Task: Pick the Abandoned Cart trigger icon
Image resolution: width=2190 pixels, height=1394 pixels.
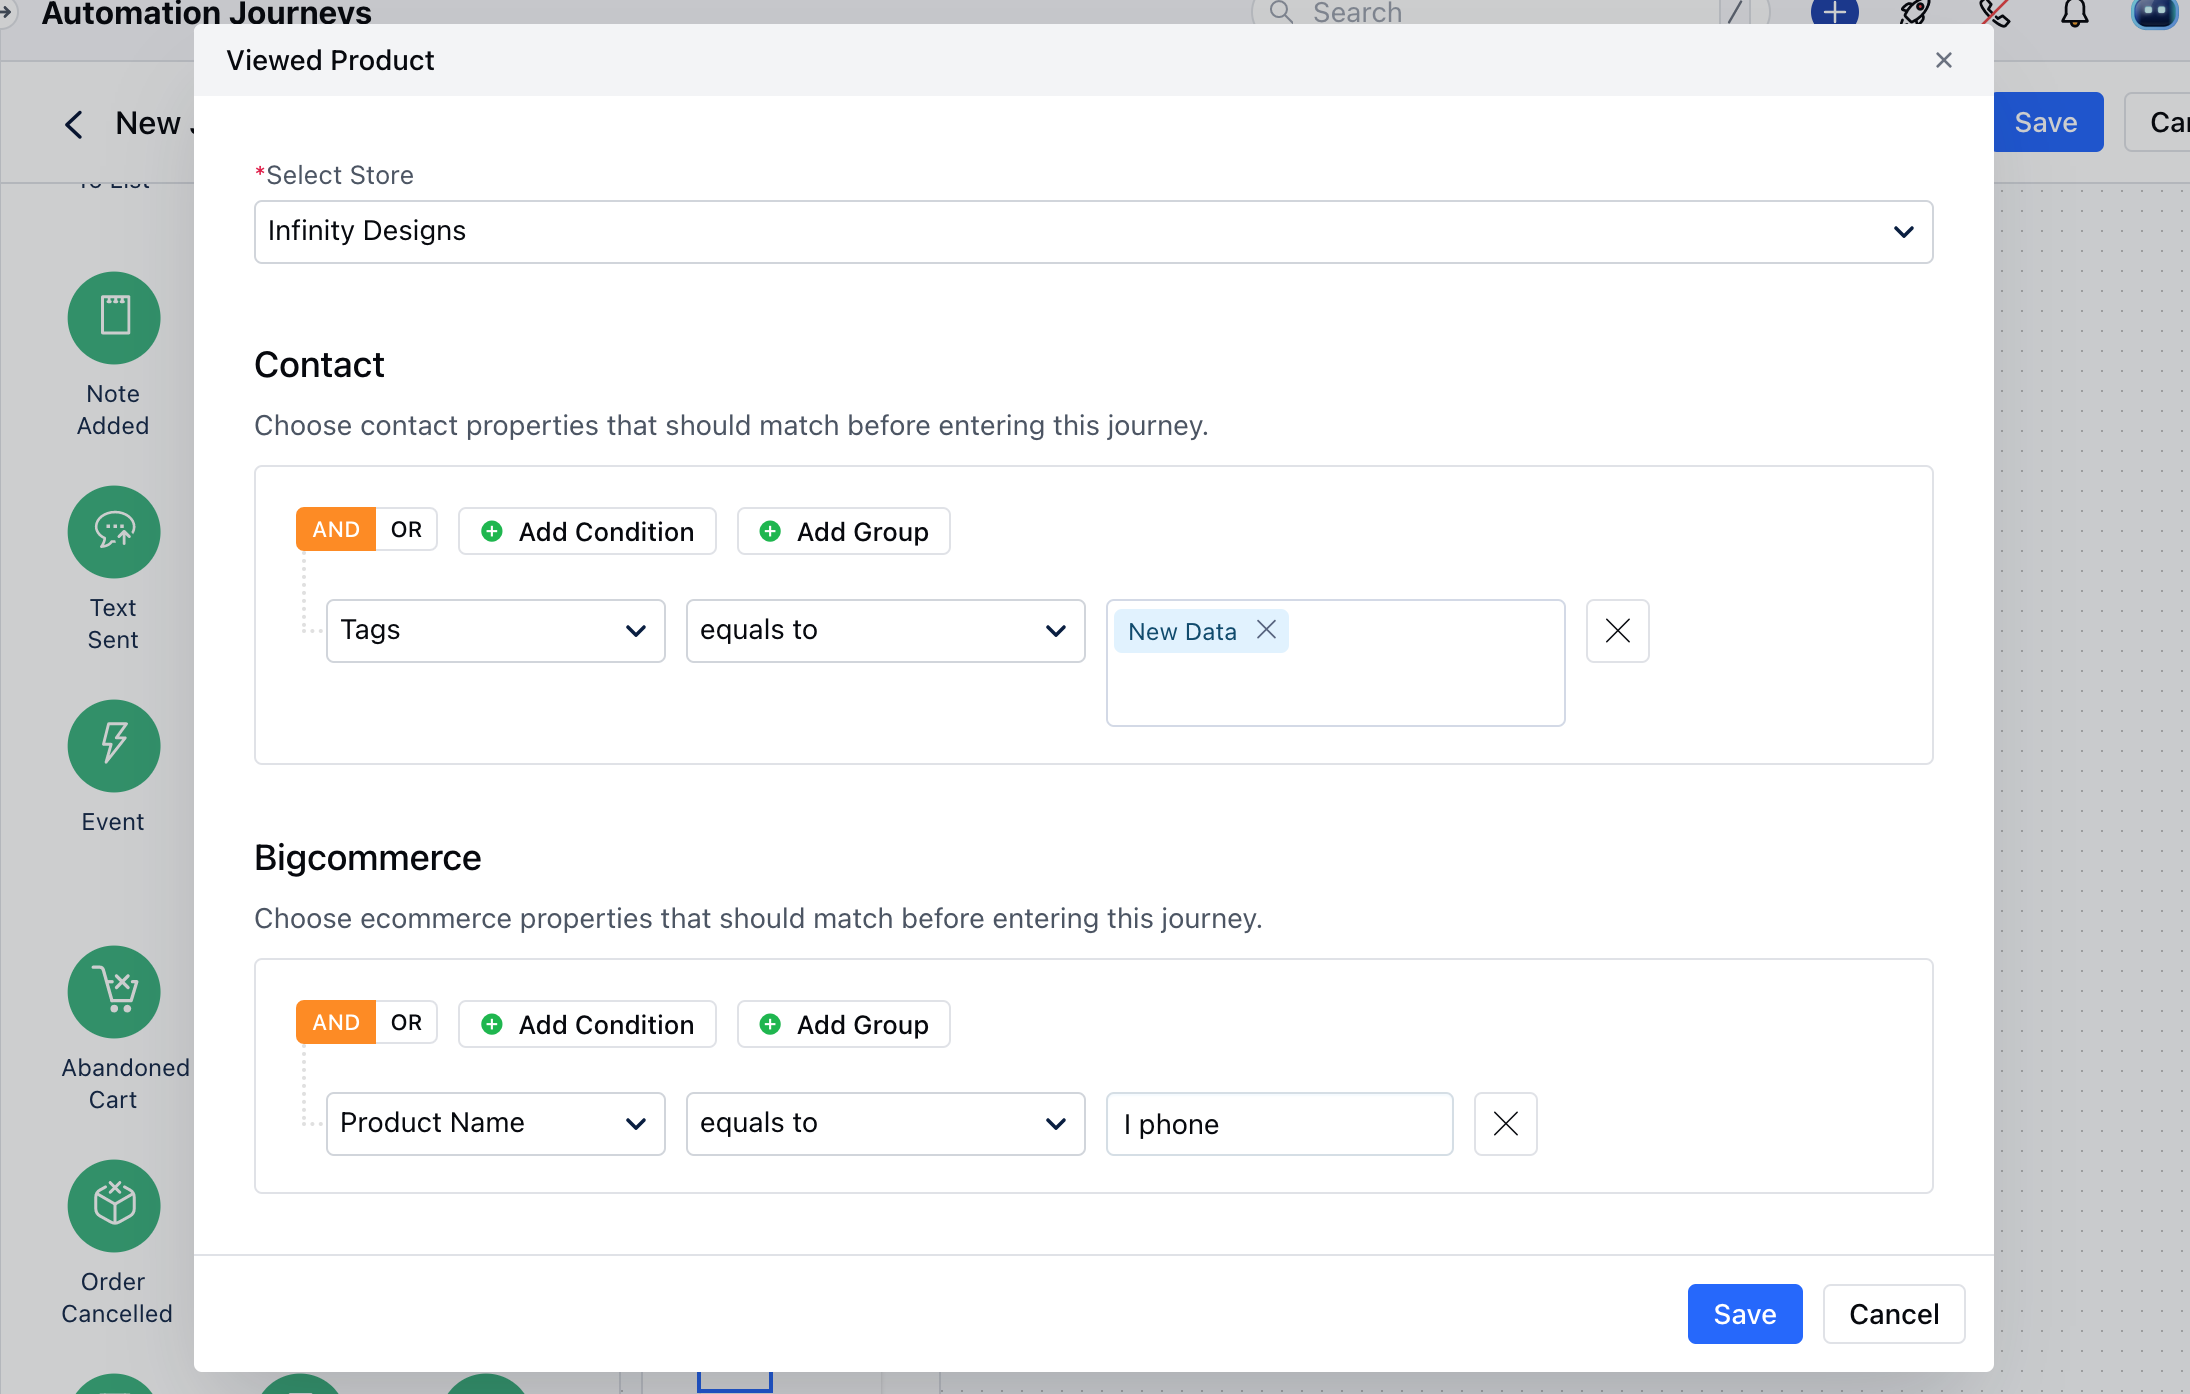Action: click(x=114, y=992)
